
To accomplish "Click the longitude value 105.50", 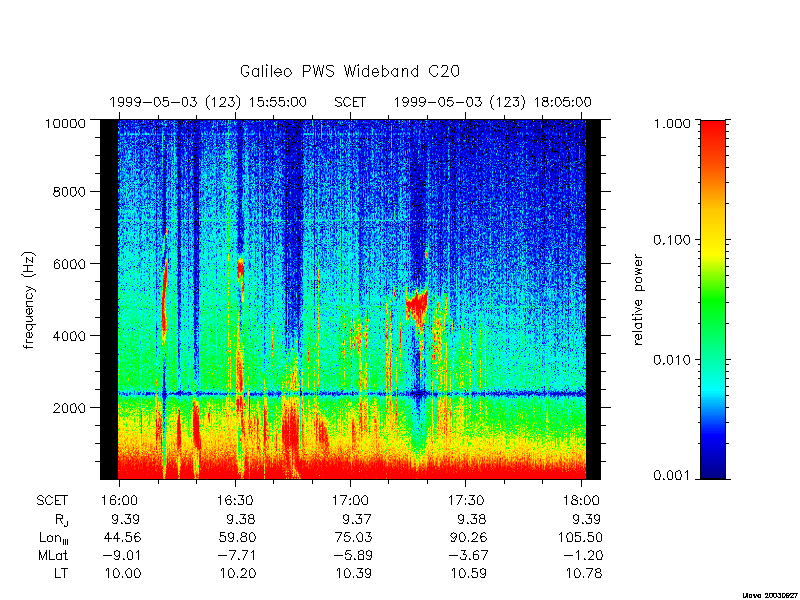I will coord(581,537).
